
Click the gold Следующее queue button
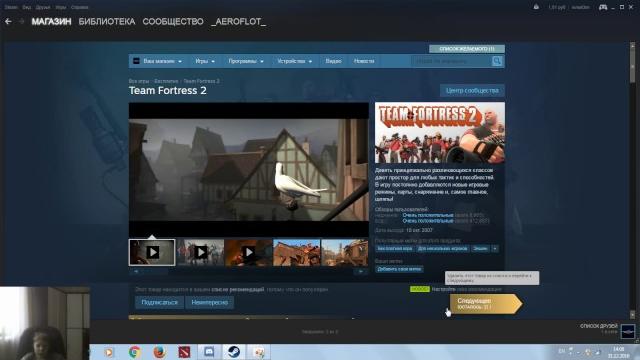point(486,304)
